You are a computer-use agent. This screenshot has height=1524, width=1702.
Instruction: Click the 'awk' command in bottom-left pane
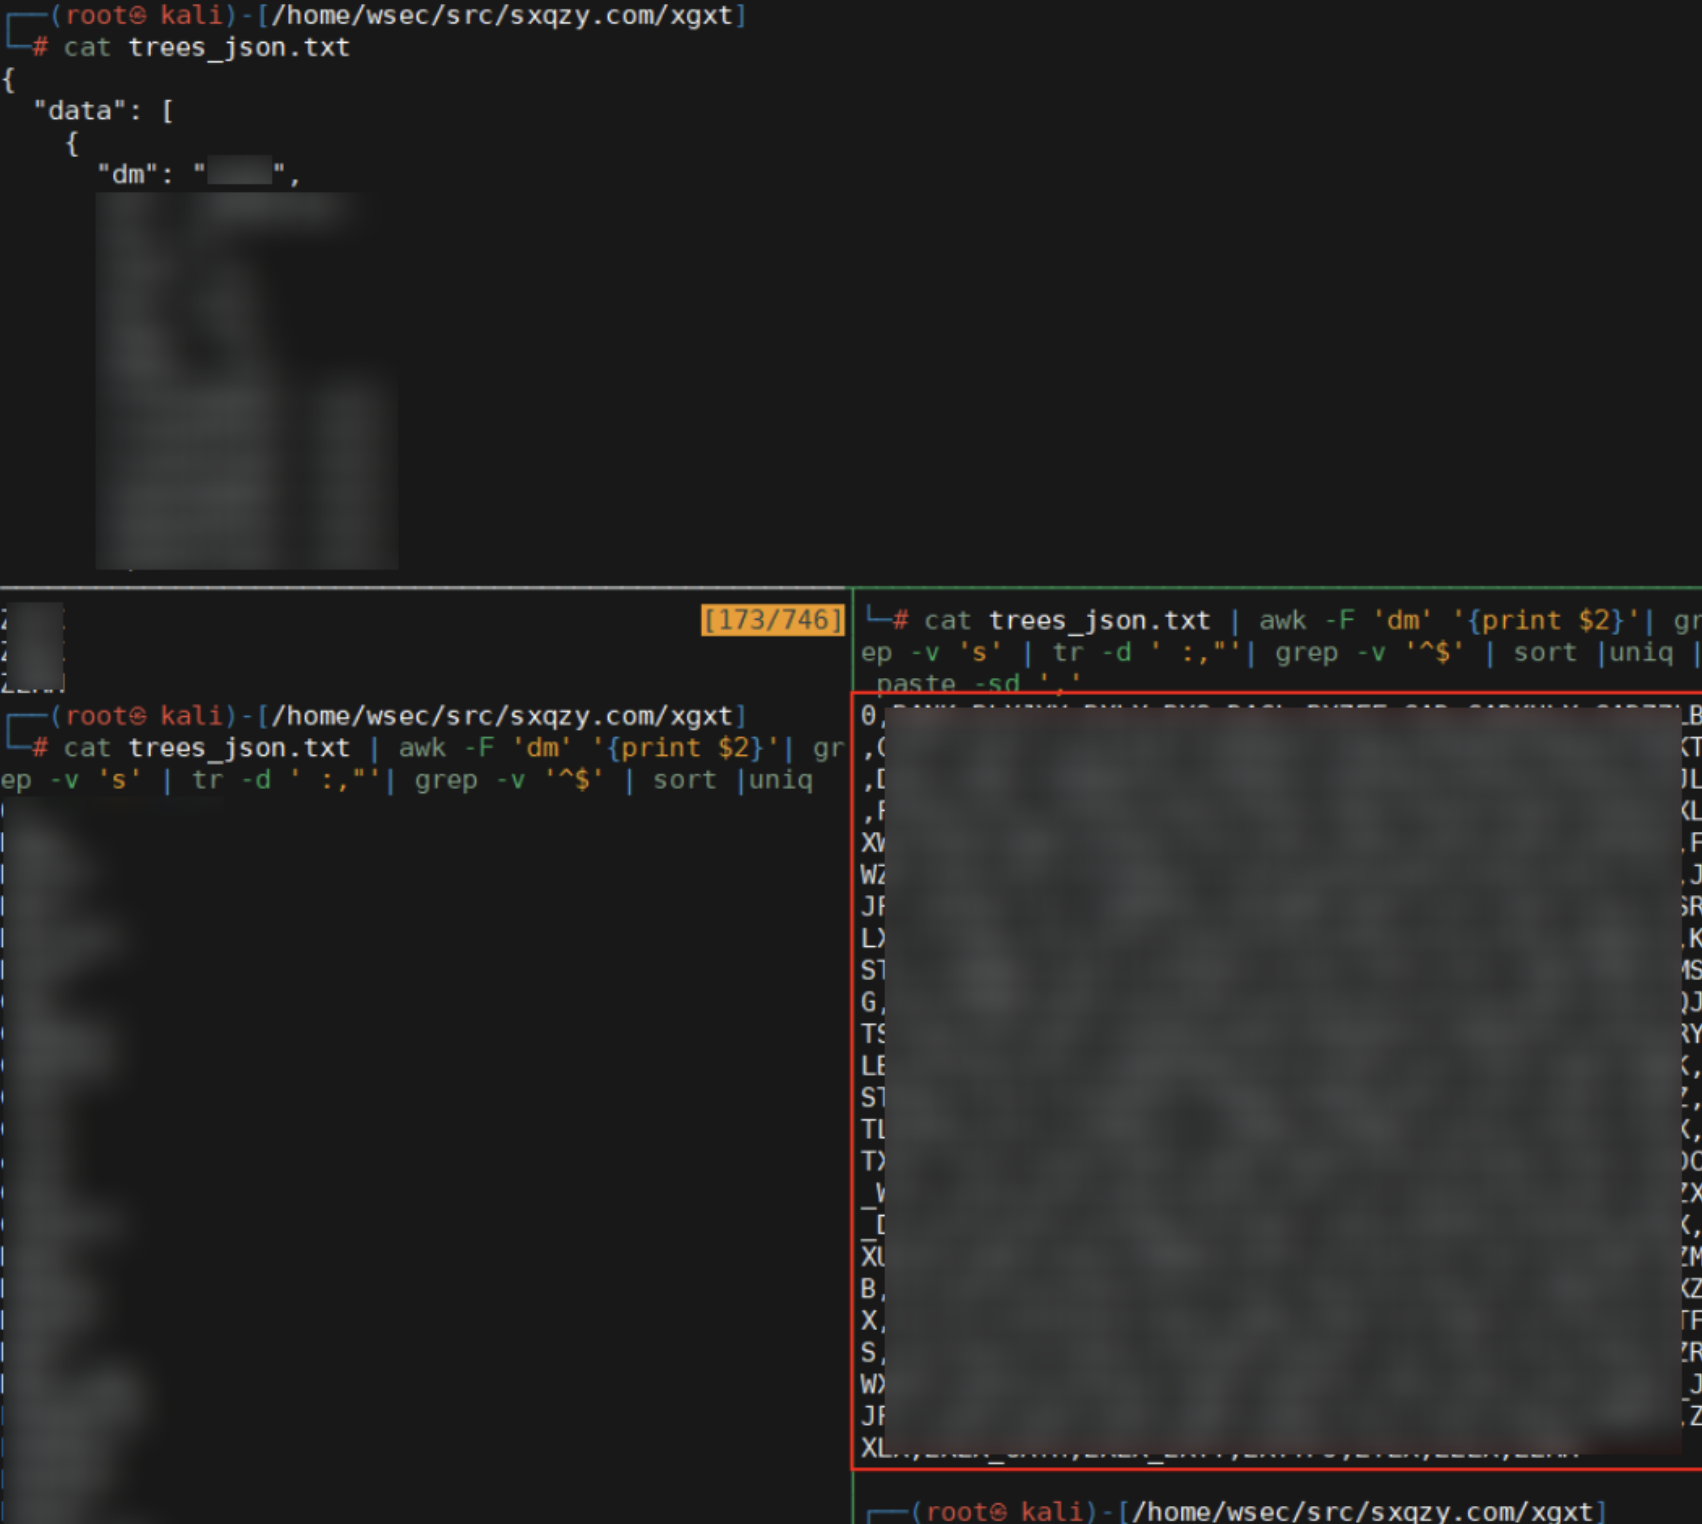[422, 748]
